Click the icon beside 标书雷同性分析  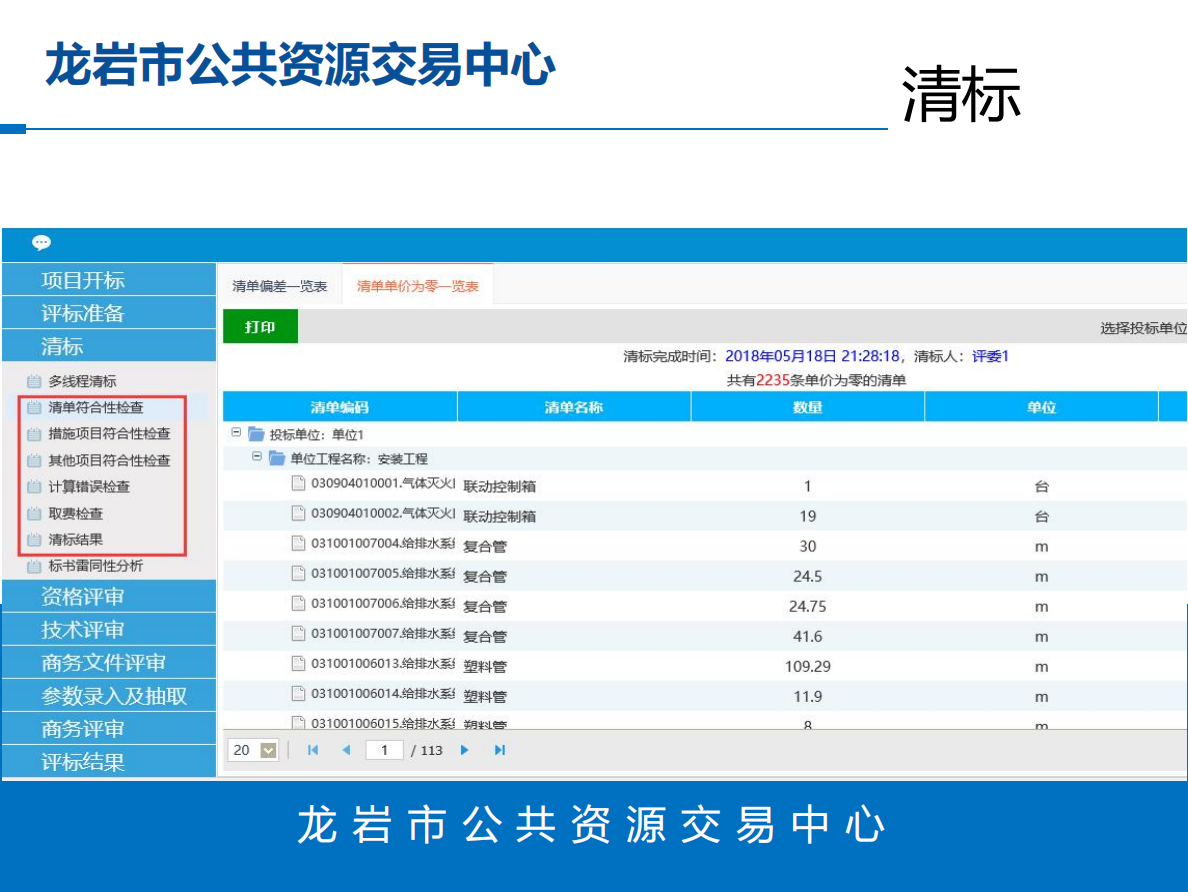click(34, 566)
